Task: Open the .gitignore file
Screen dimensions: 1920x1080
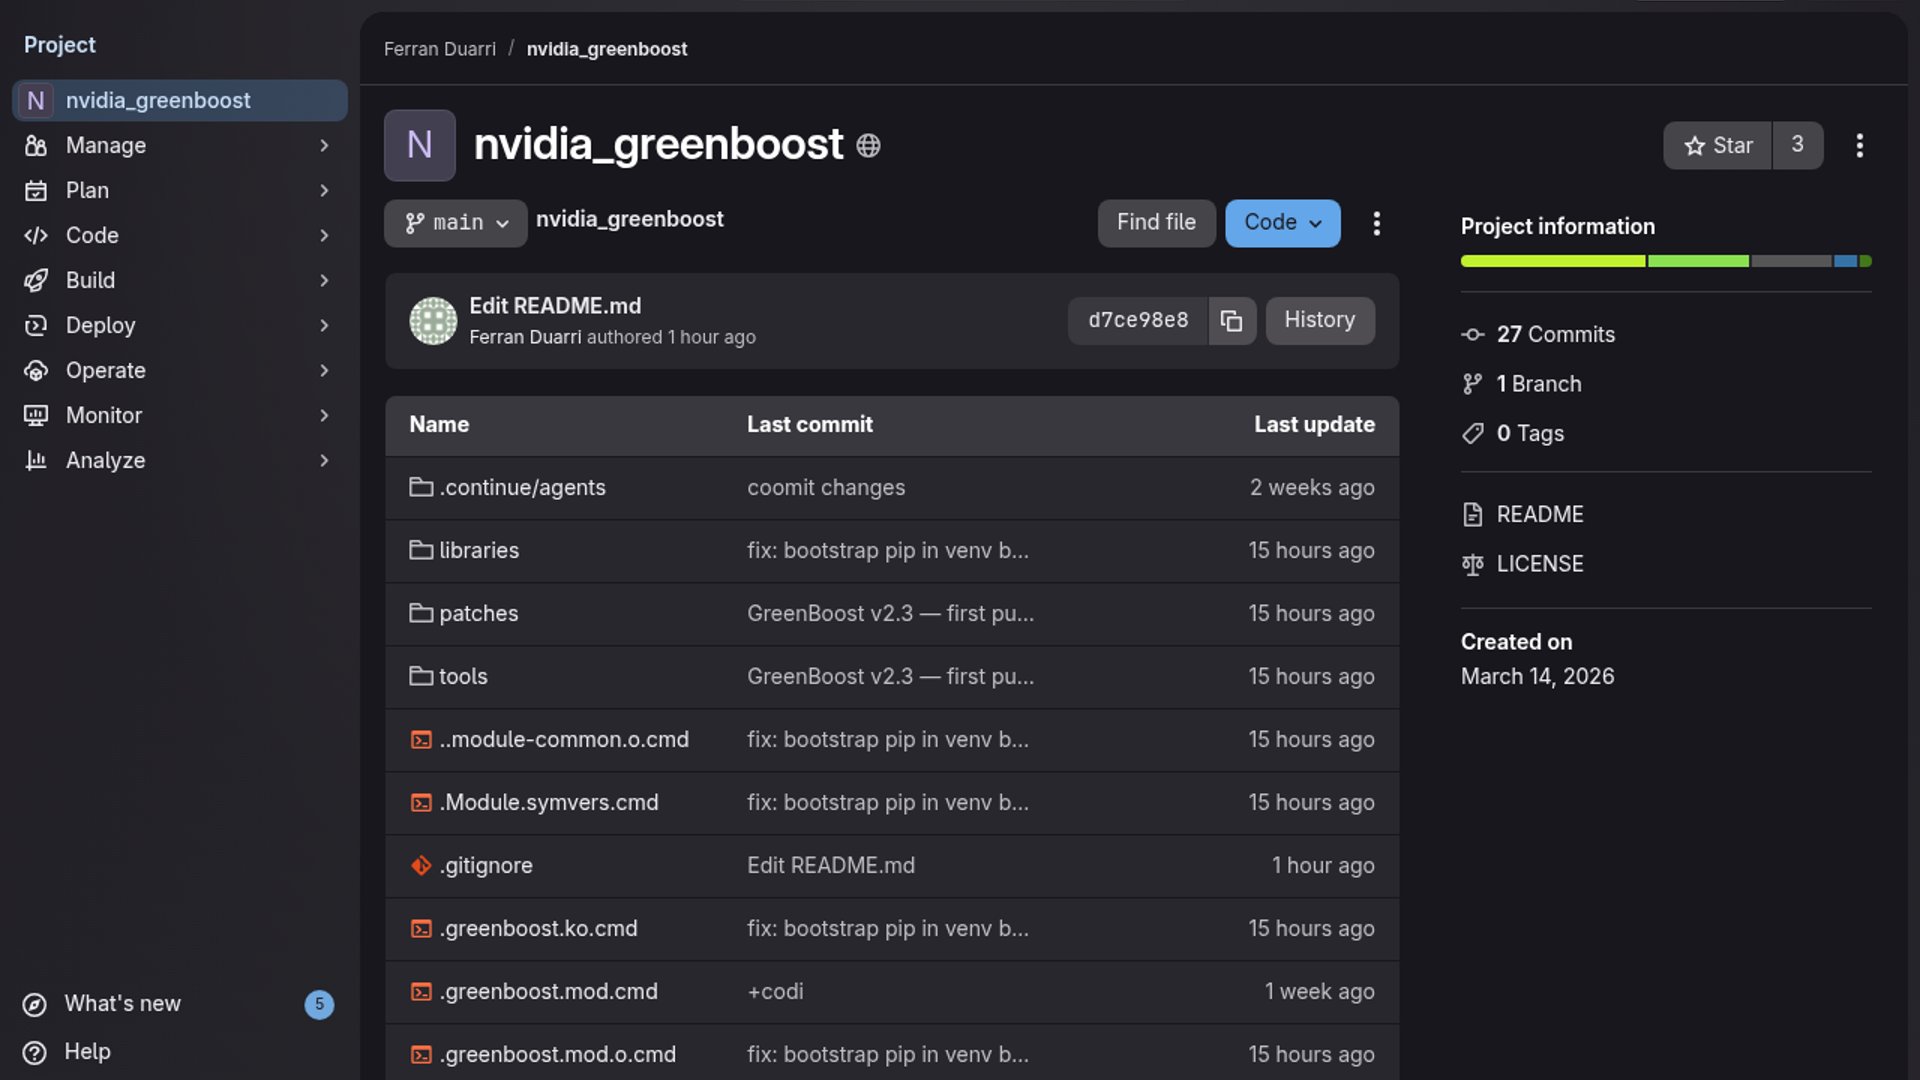Action: [x=486, y=866]
